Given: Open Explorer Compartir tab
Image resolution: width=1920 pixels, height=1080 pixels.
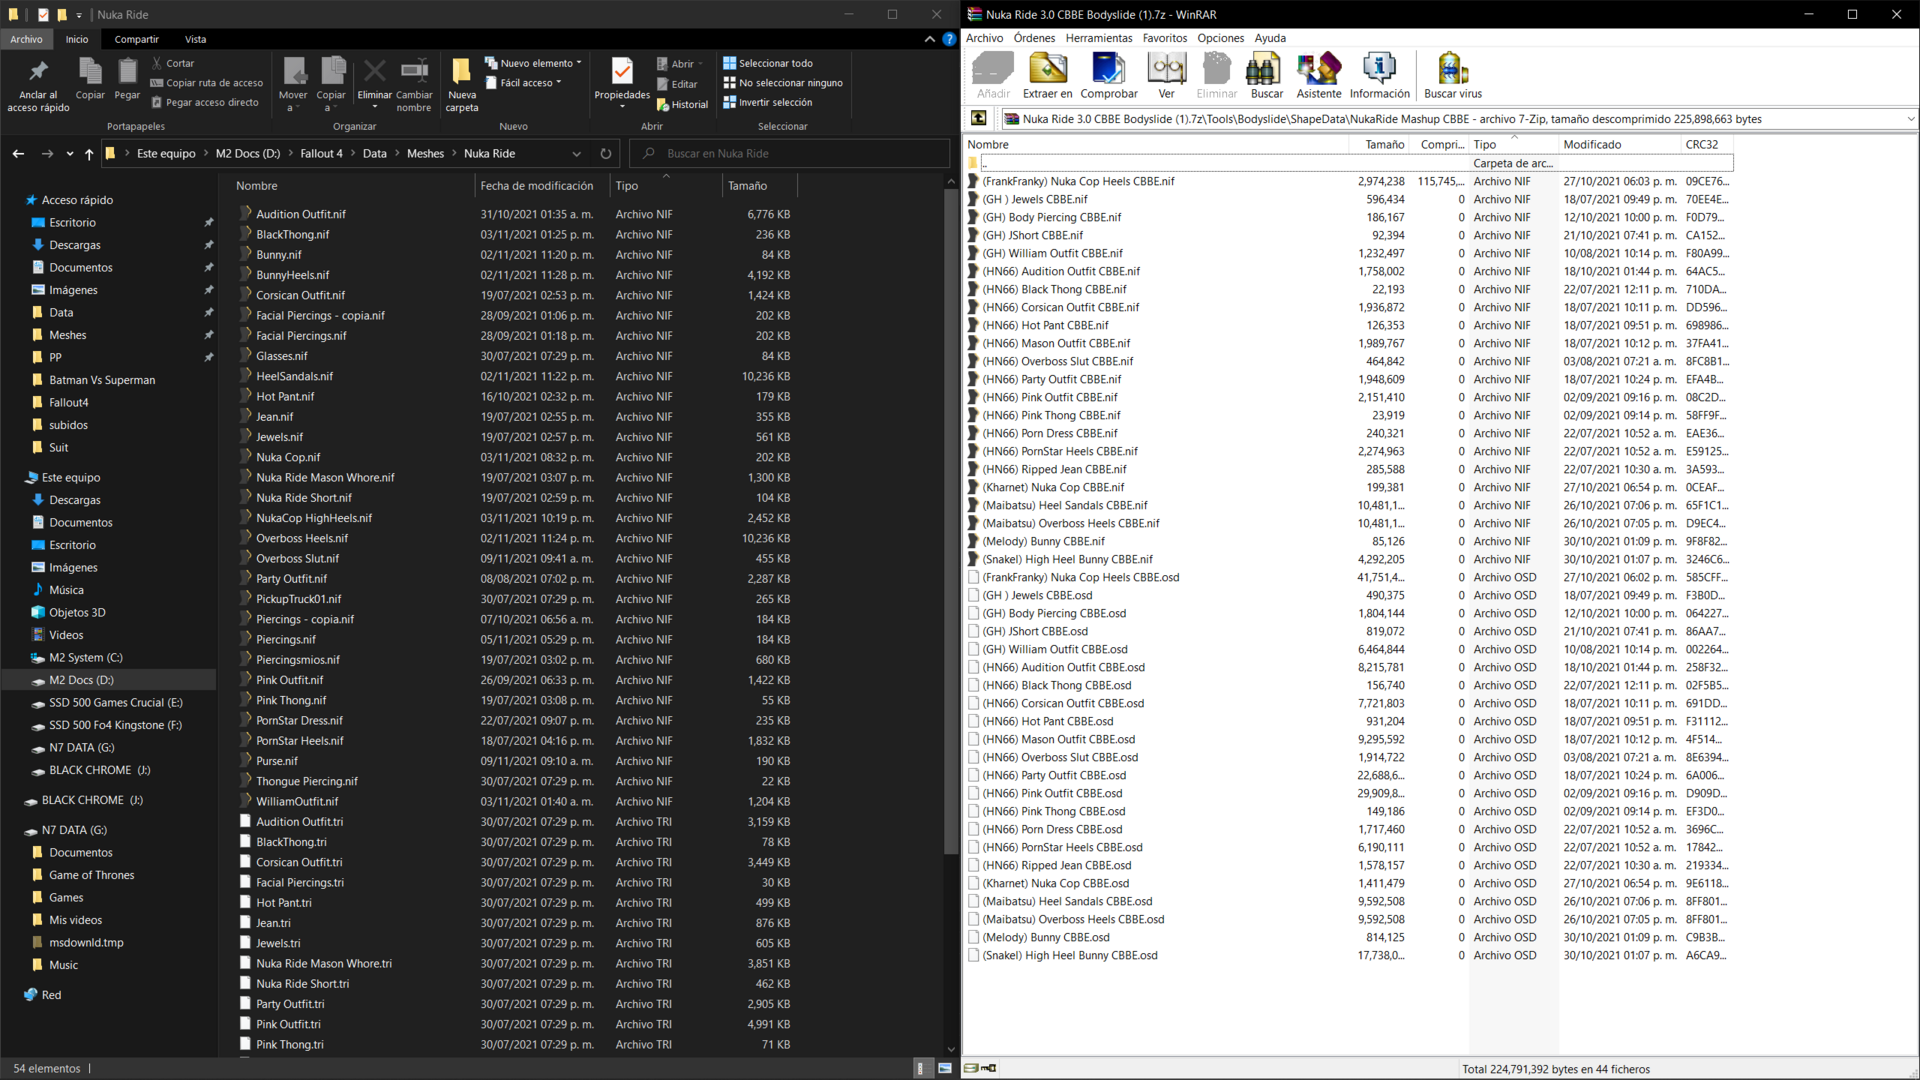Looking at the screenshot, I should pos(136,39).
